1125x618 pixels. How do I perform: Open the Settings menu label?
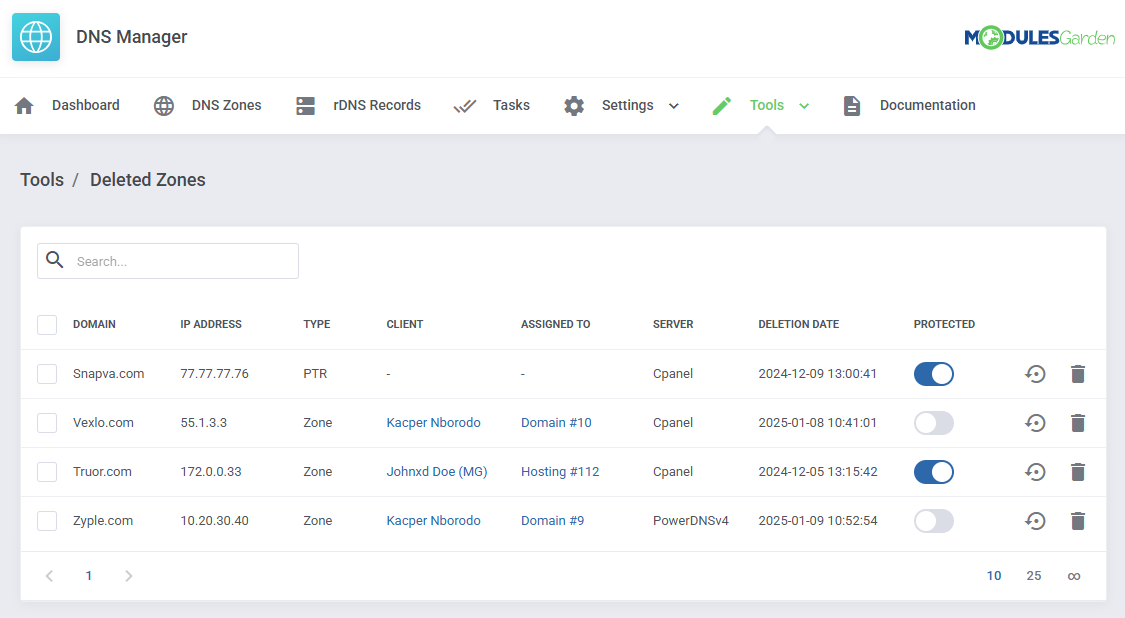pos(627,106)
